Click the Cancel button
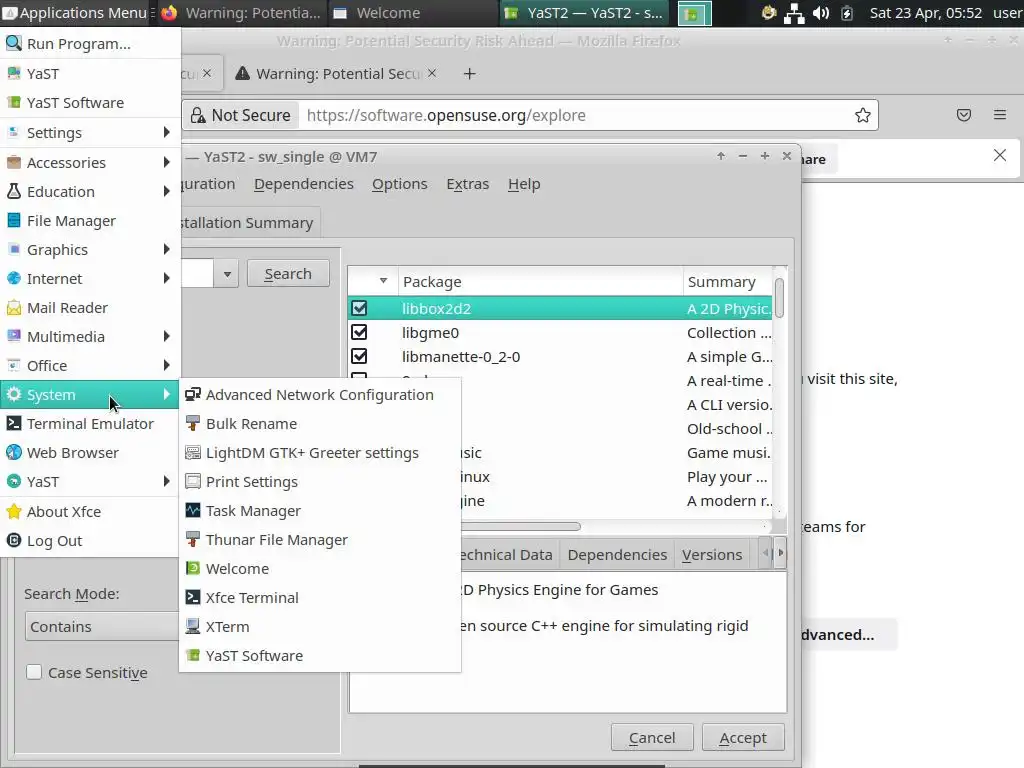 coord(652,737)
